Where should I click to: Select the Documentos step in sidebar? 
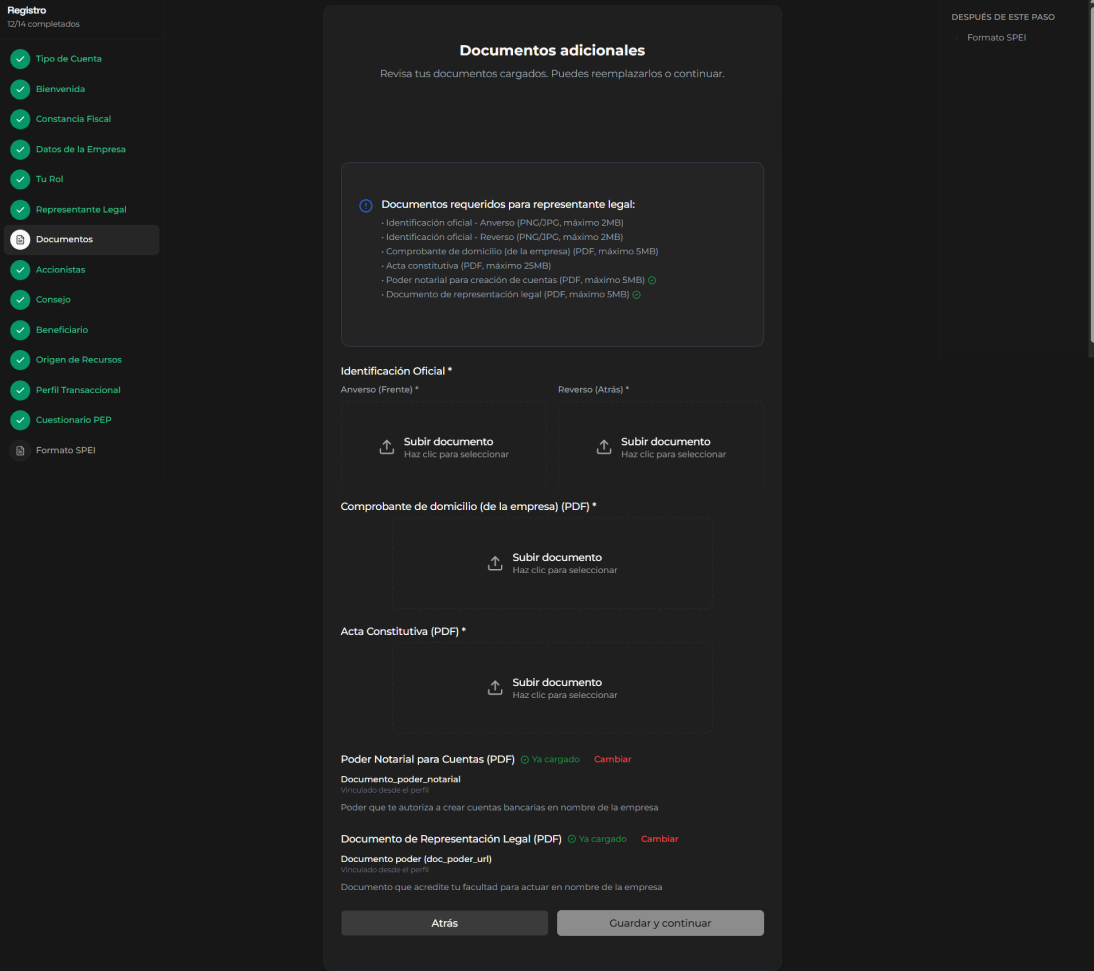point(82,239)
